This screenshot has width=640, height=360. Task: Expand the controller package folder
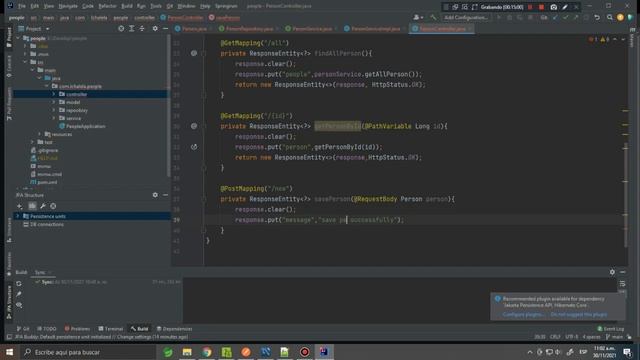[53, 94]
